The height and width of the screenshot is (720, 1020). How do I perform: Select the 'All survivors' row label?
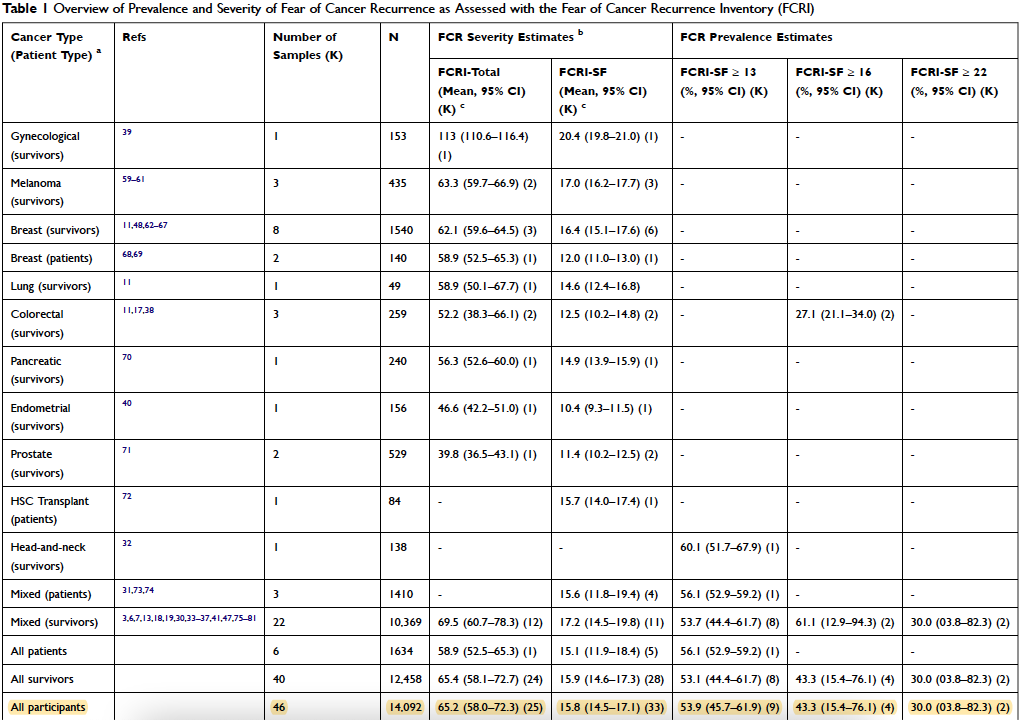point(42,679)
